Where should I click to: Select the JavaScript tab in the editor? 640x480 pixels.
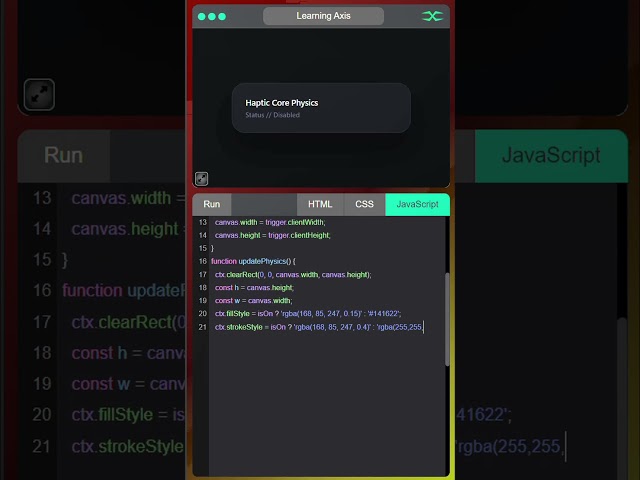coord(417,204)
